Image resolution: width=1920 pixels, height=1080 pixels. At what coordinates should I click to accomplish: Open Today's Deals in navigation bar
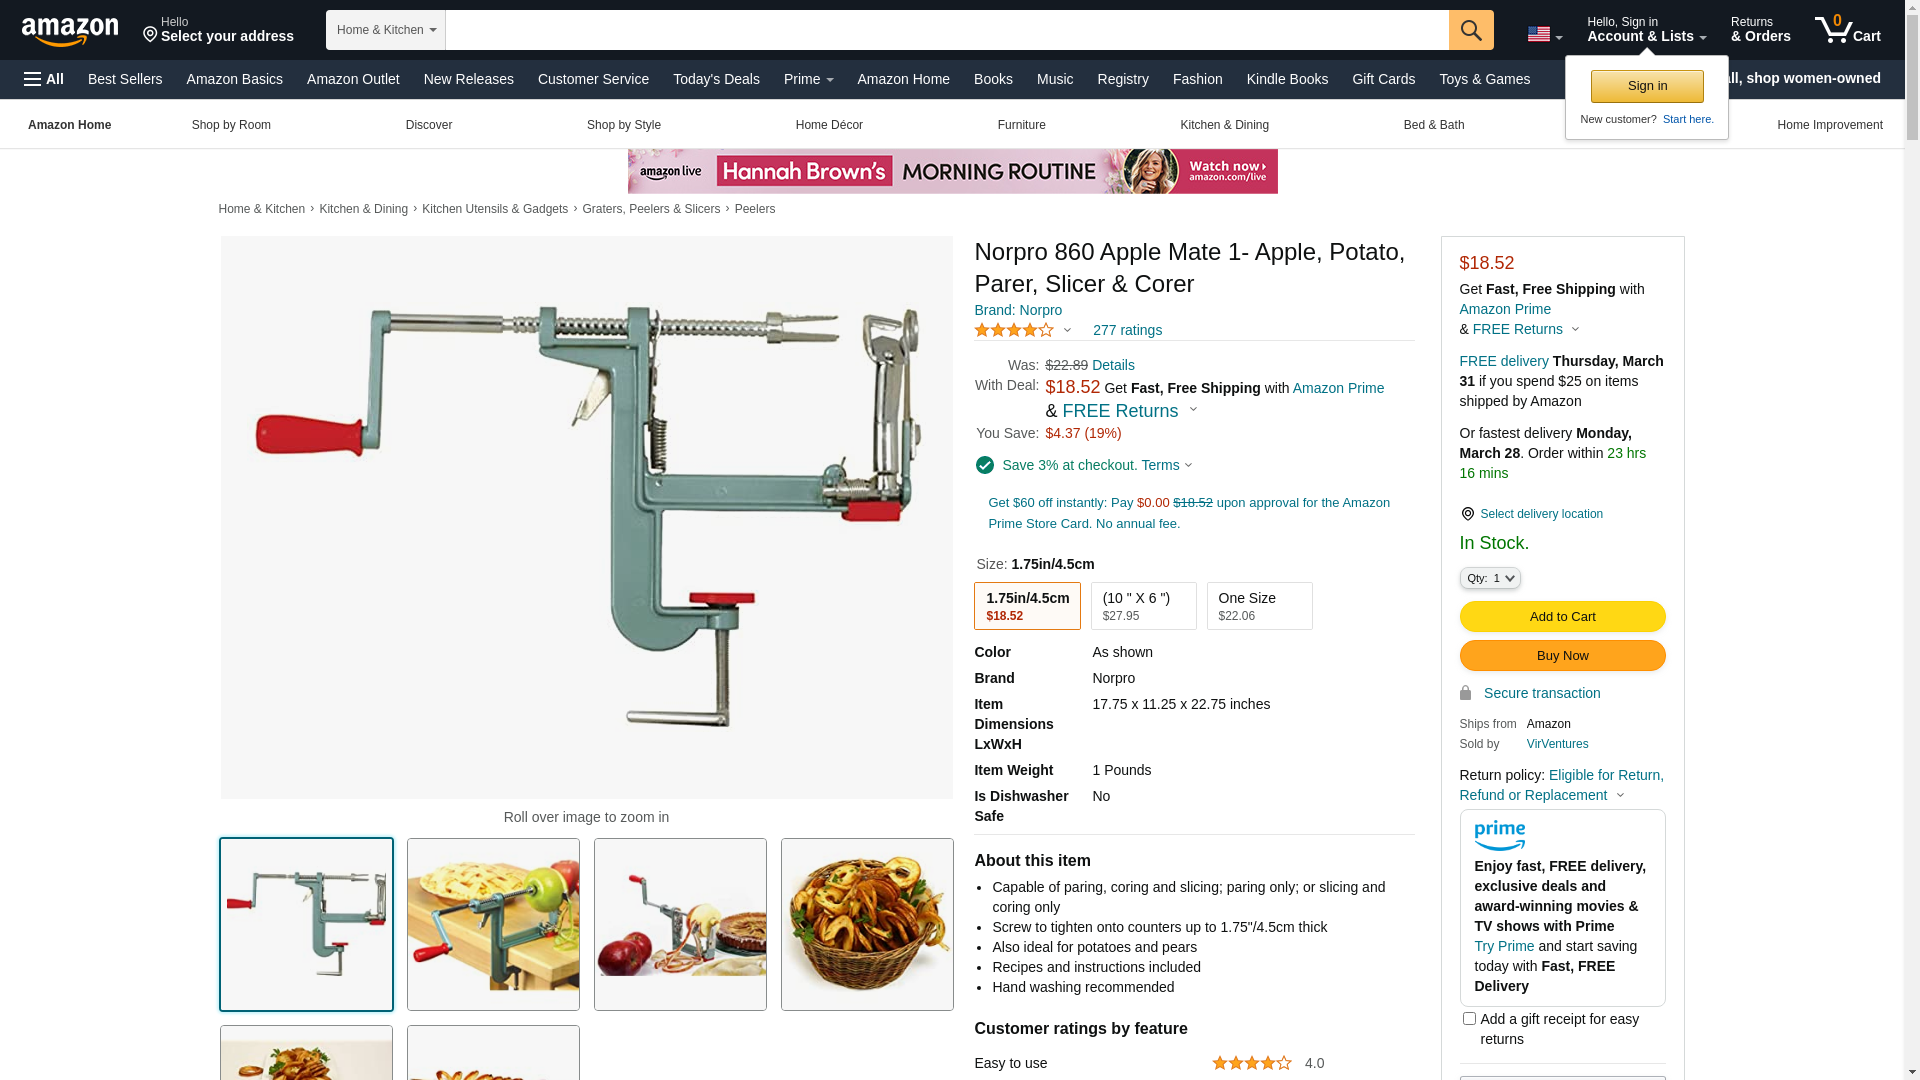click(716, 79)
